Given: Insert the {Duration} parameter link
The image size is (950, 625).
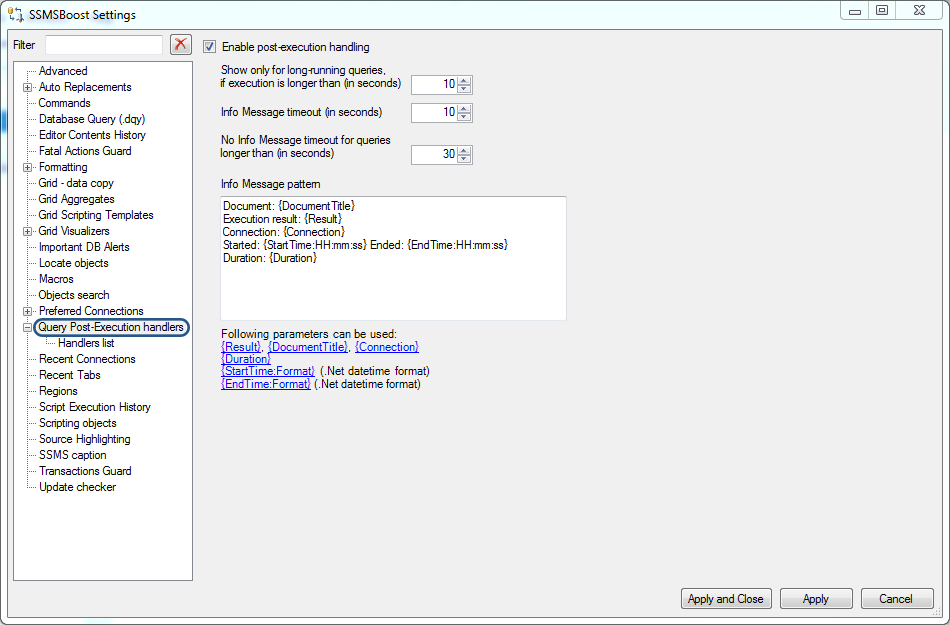Looking at the screenshot, I should (246, 359).
